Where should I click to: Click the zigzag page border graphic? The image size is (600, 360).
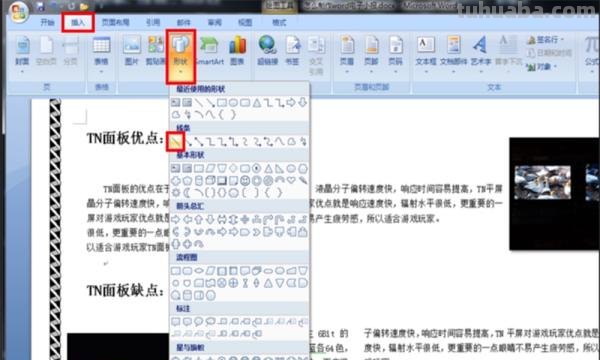click(x=55, y=229)
